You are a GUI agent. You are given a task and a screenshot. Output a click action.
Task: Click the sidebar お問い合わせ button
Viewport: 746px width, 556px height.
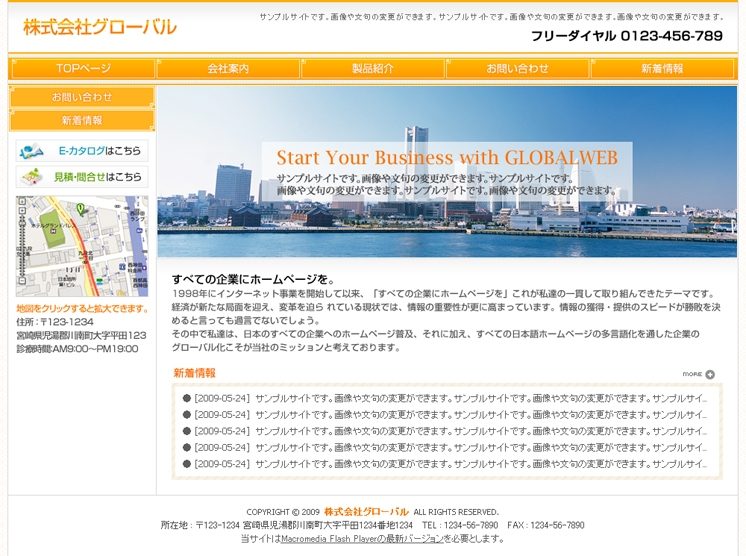click(x=82, y=97)
